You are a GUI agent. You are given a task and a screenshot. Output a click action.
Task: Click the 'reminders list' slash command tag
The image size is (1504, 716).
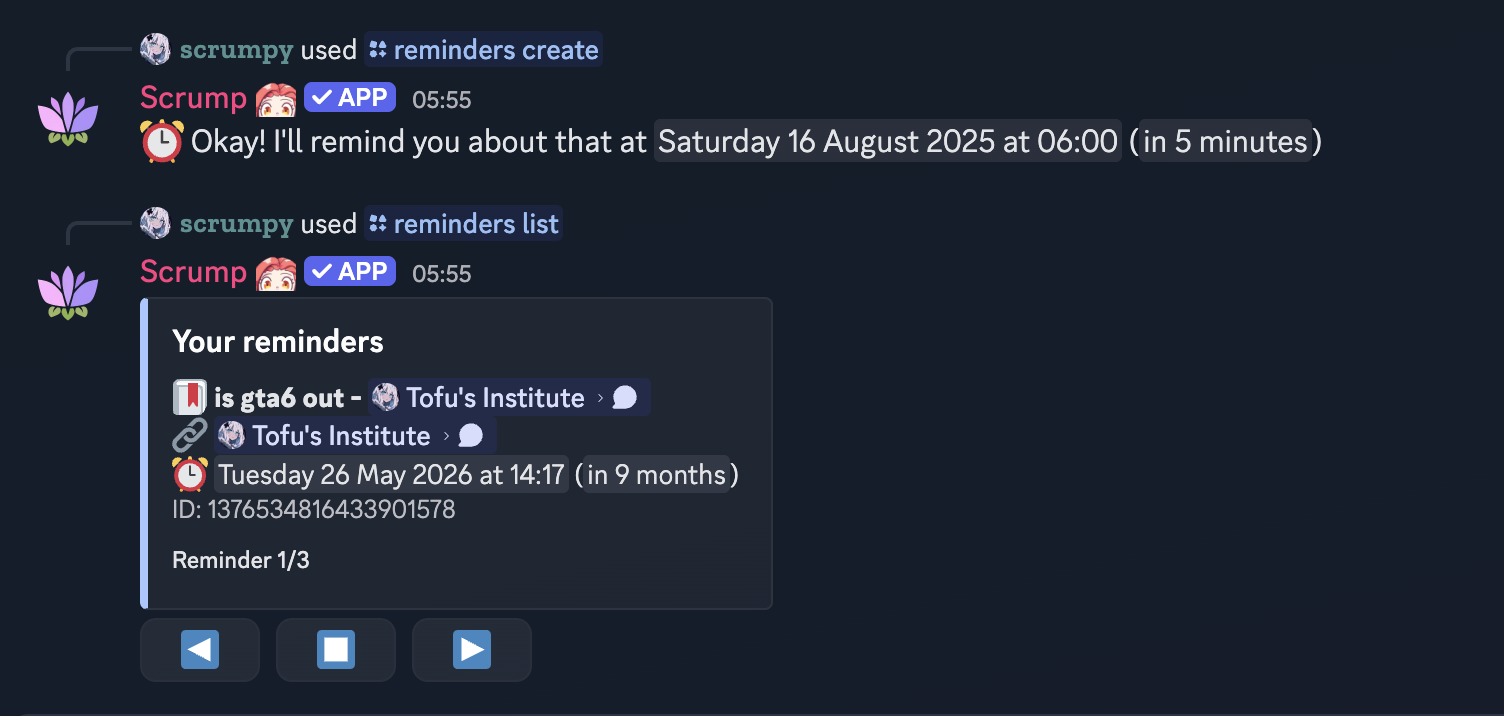463,223
